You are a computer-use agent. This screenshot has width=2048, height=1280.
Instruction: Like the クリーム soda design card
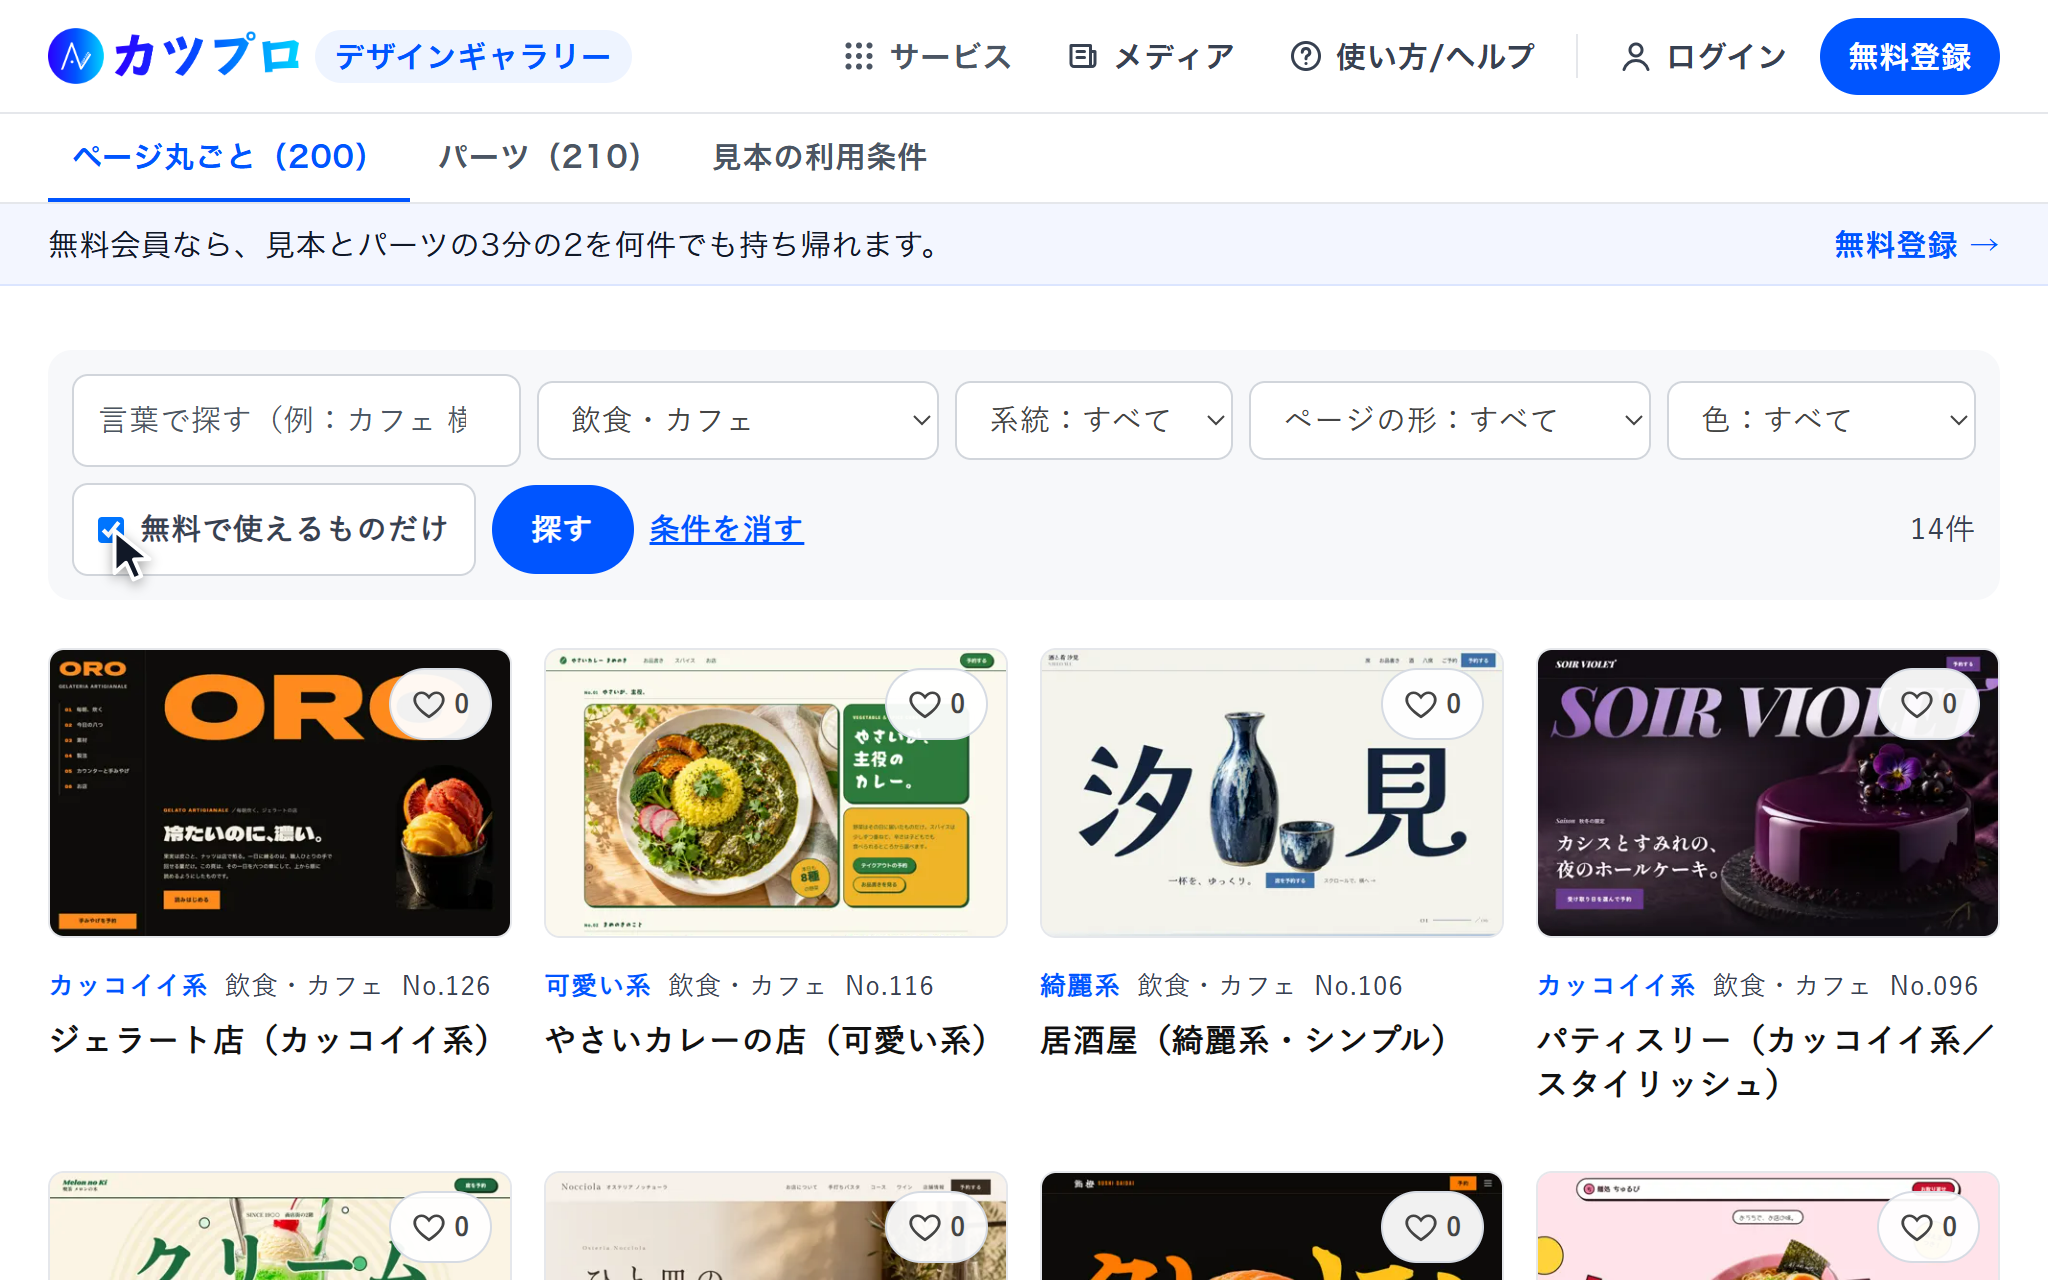(441, 1227)
